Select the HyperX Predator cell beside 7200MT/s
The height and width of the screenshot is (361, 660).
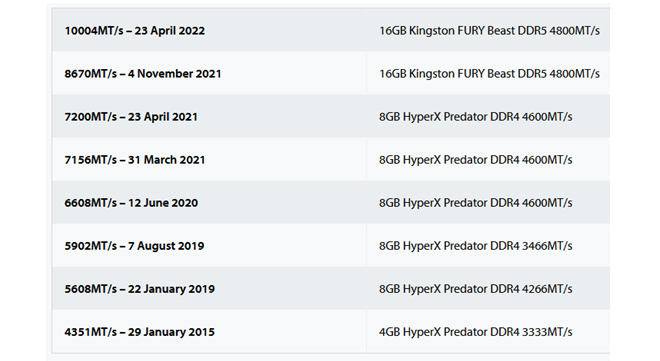click(488, 117)
